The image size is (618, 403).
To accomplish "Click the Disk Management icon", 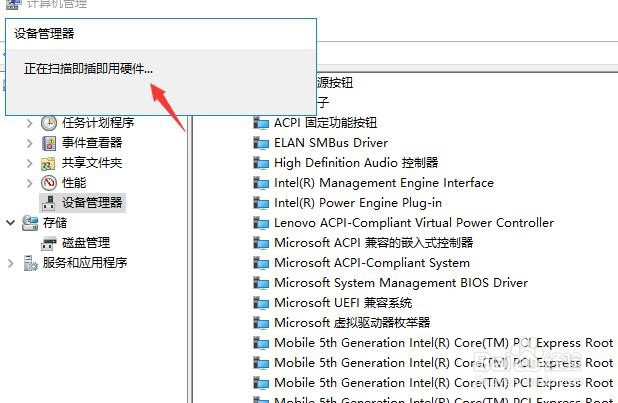I will pyautogui.click(x=49, y=243).
